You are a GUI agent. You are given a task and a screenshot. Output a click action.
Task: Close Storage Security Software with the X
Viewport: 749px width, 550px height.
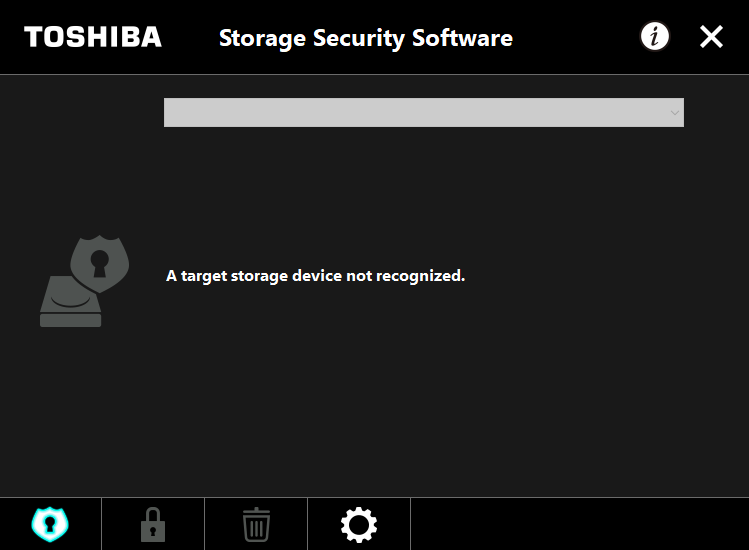711,37
